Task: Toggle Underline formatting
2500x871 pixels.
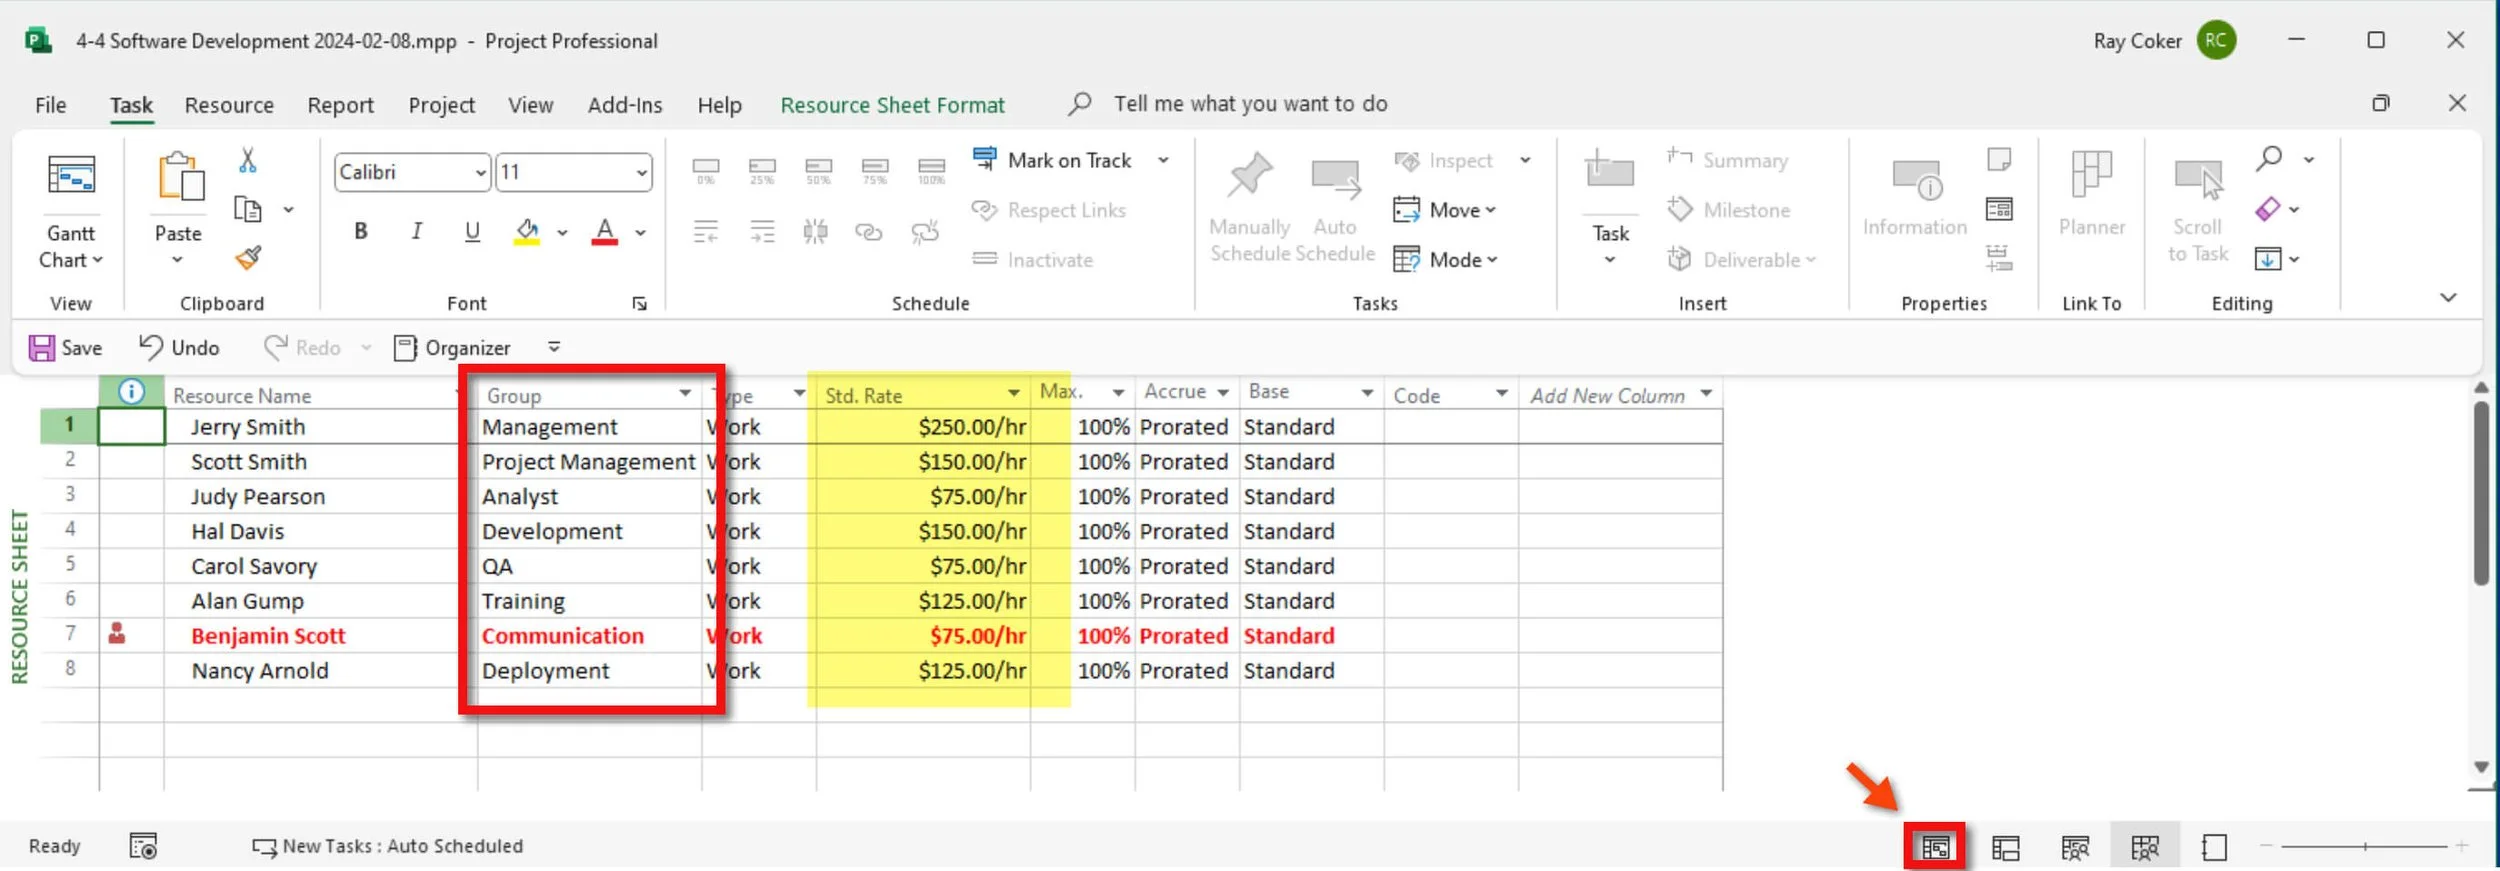Action: point(472,231)
